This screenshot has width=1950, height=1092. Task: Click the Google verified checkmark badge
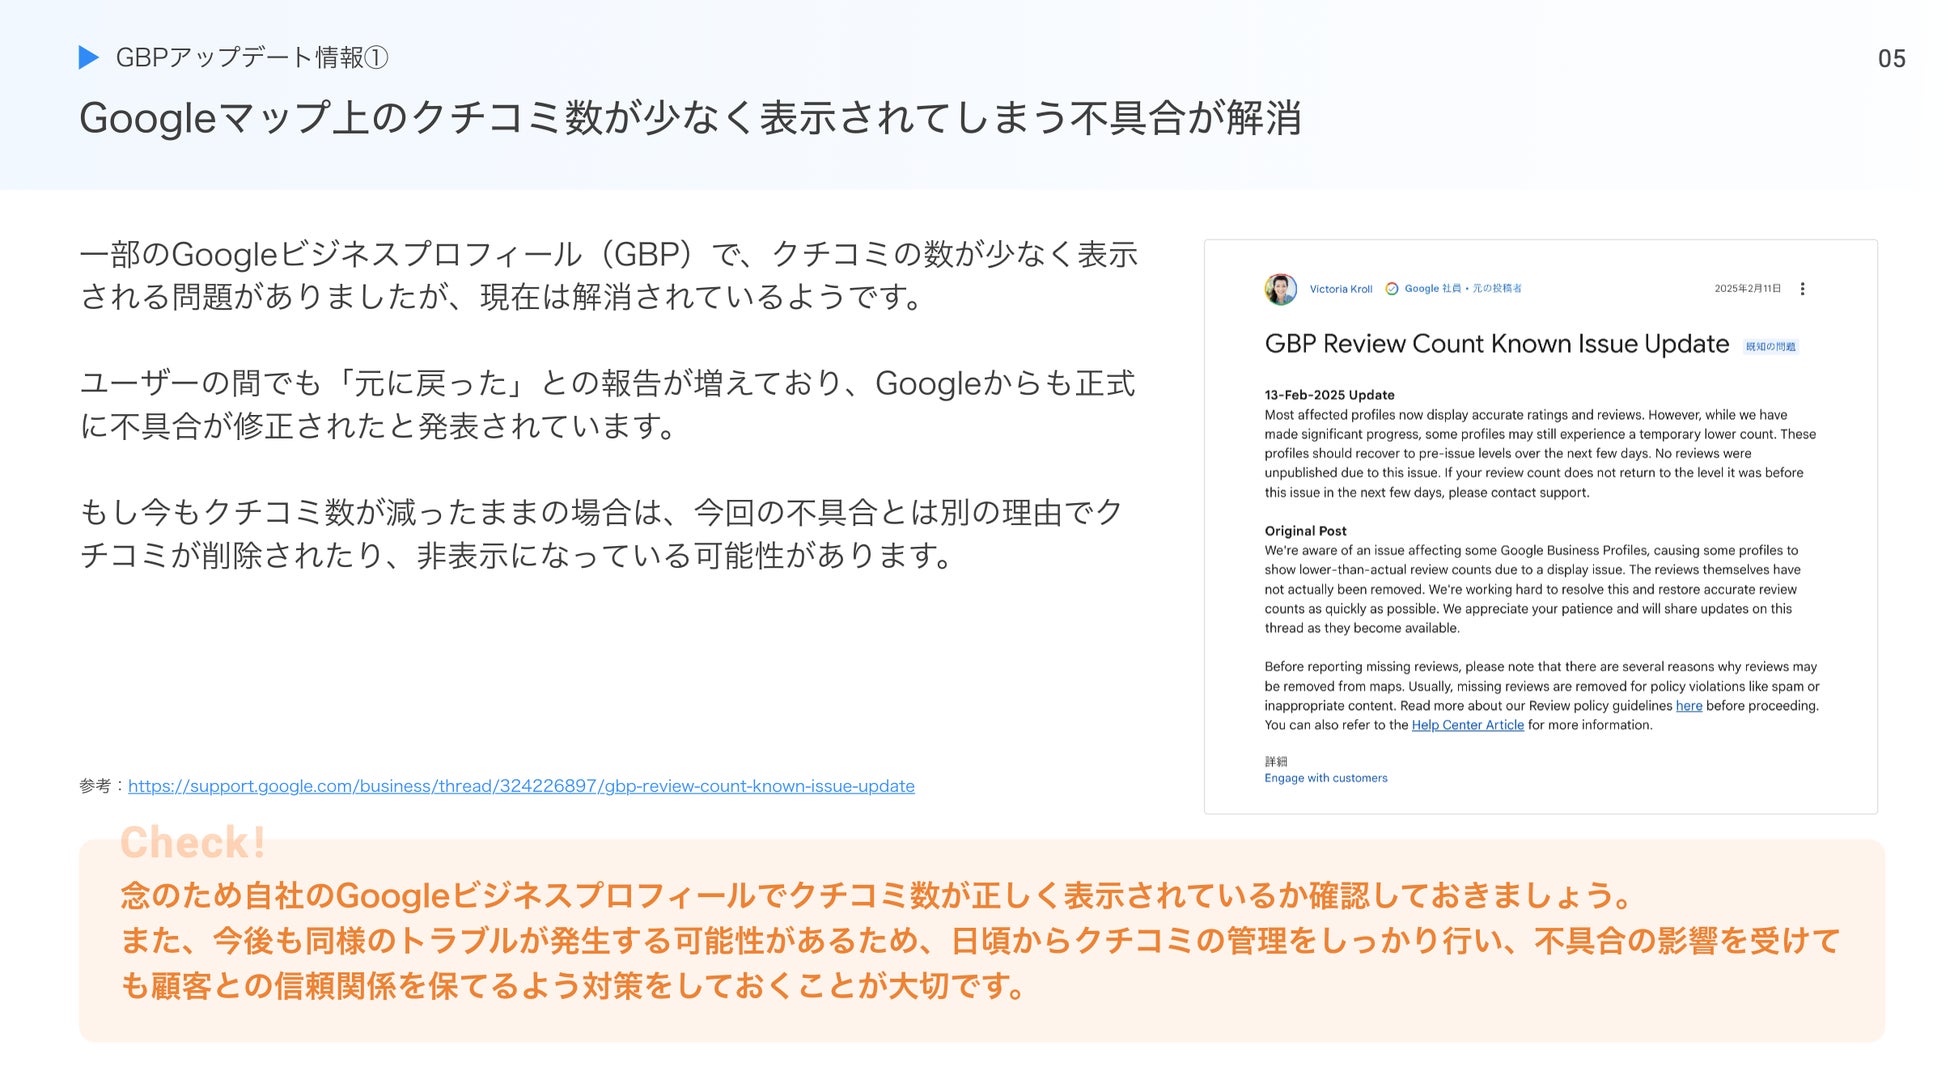click(1391, 289)
